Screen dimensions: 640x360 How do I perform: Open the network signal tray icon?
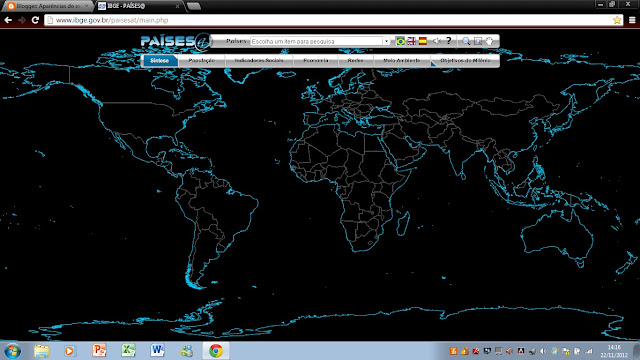pos(588,351)
